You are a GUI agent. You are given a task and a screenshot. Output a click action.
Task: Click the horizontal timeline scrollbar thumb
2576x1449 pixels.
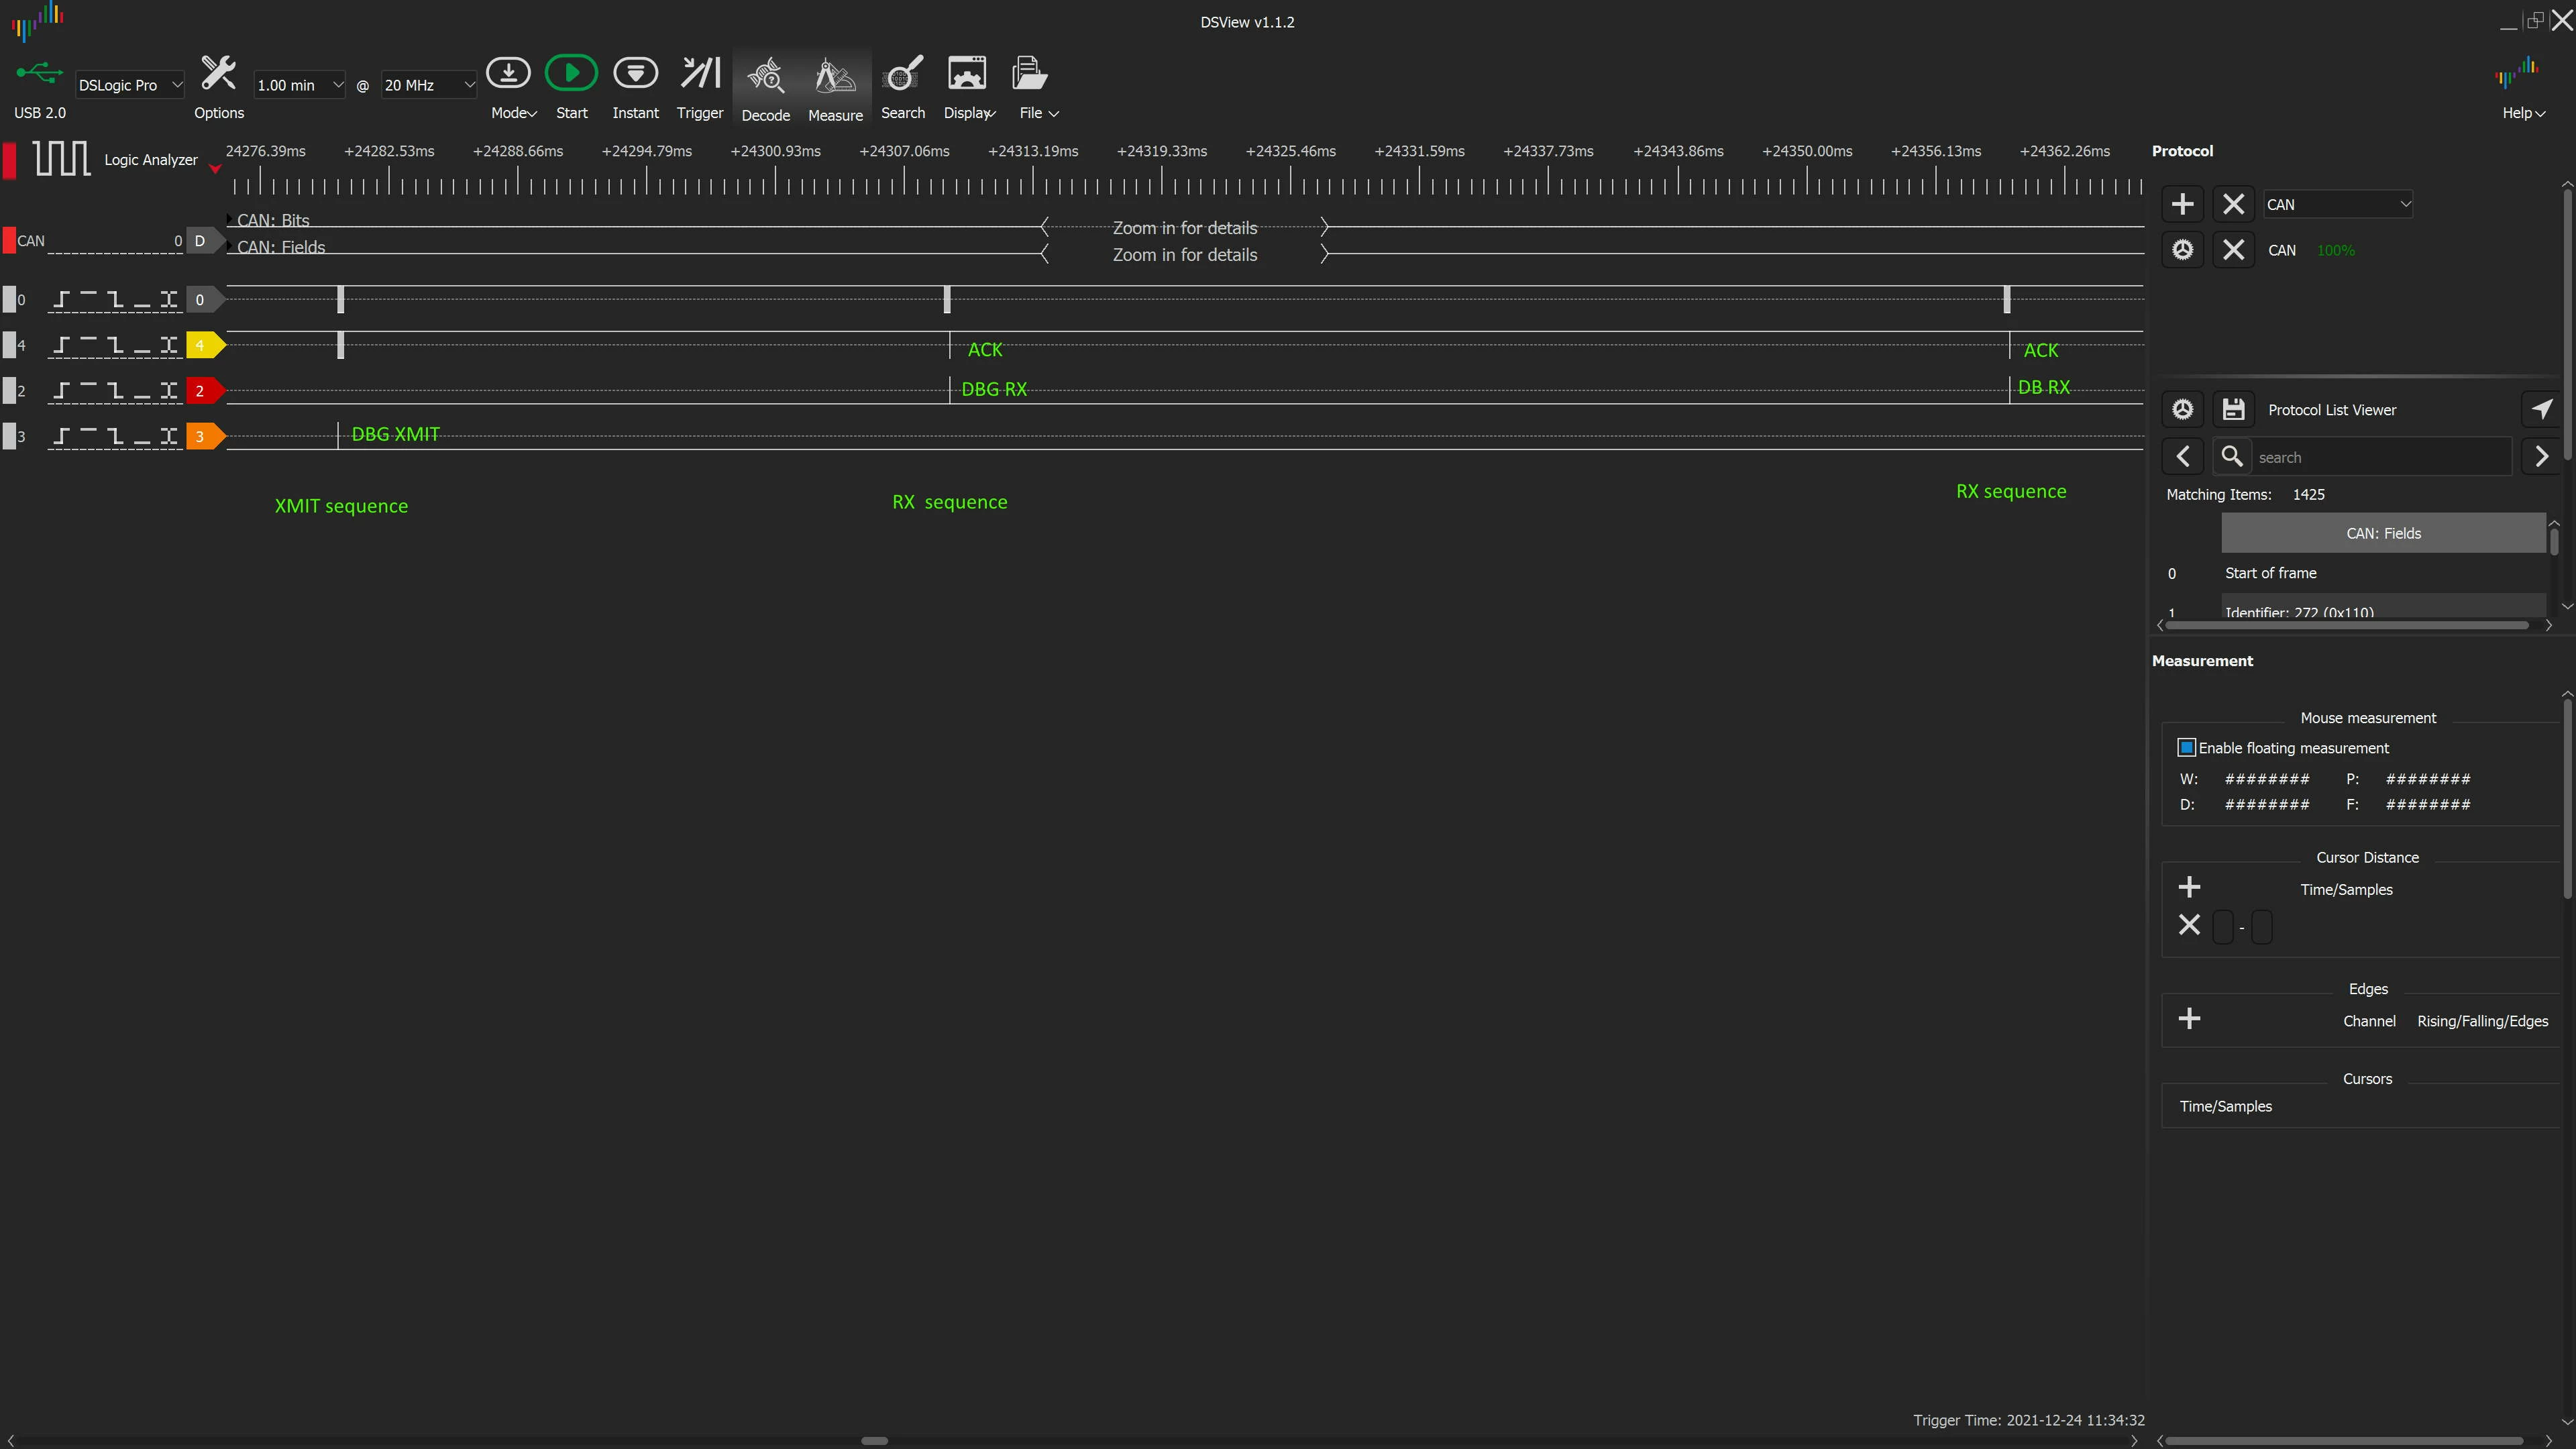[x=874, y=1441]
